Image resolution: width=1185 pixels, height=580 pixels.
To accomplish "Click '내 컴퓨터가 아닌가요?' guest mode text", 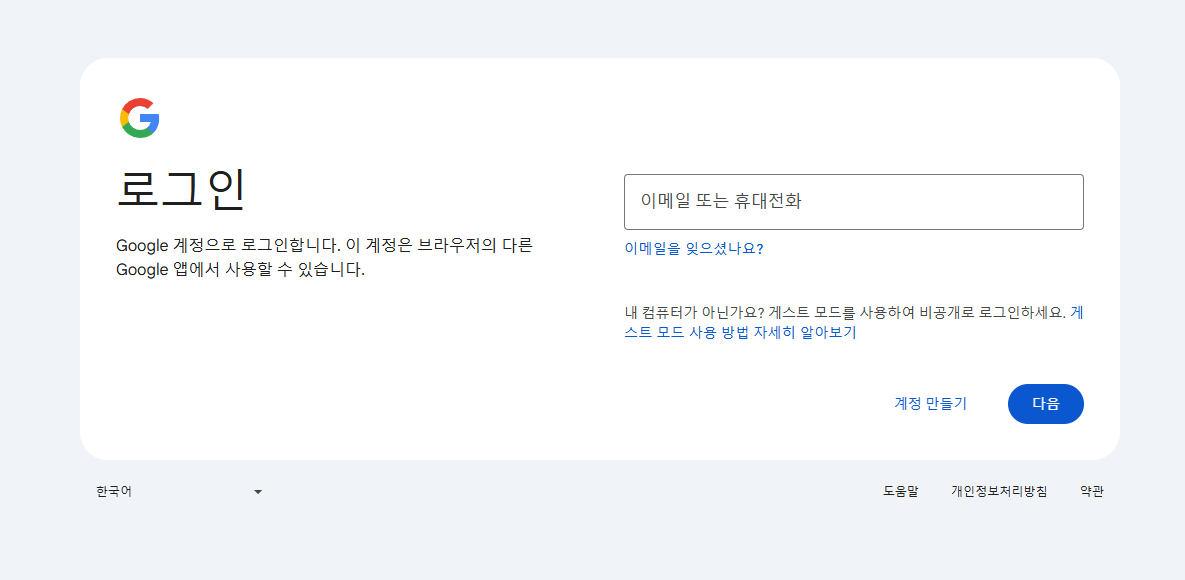I will [695, 313].
